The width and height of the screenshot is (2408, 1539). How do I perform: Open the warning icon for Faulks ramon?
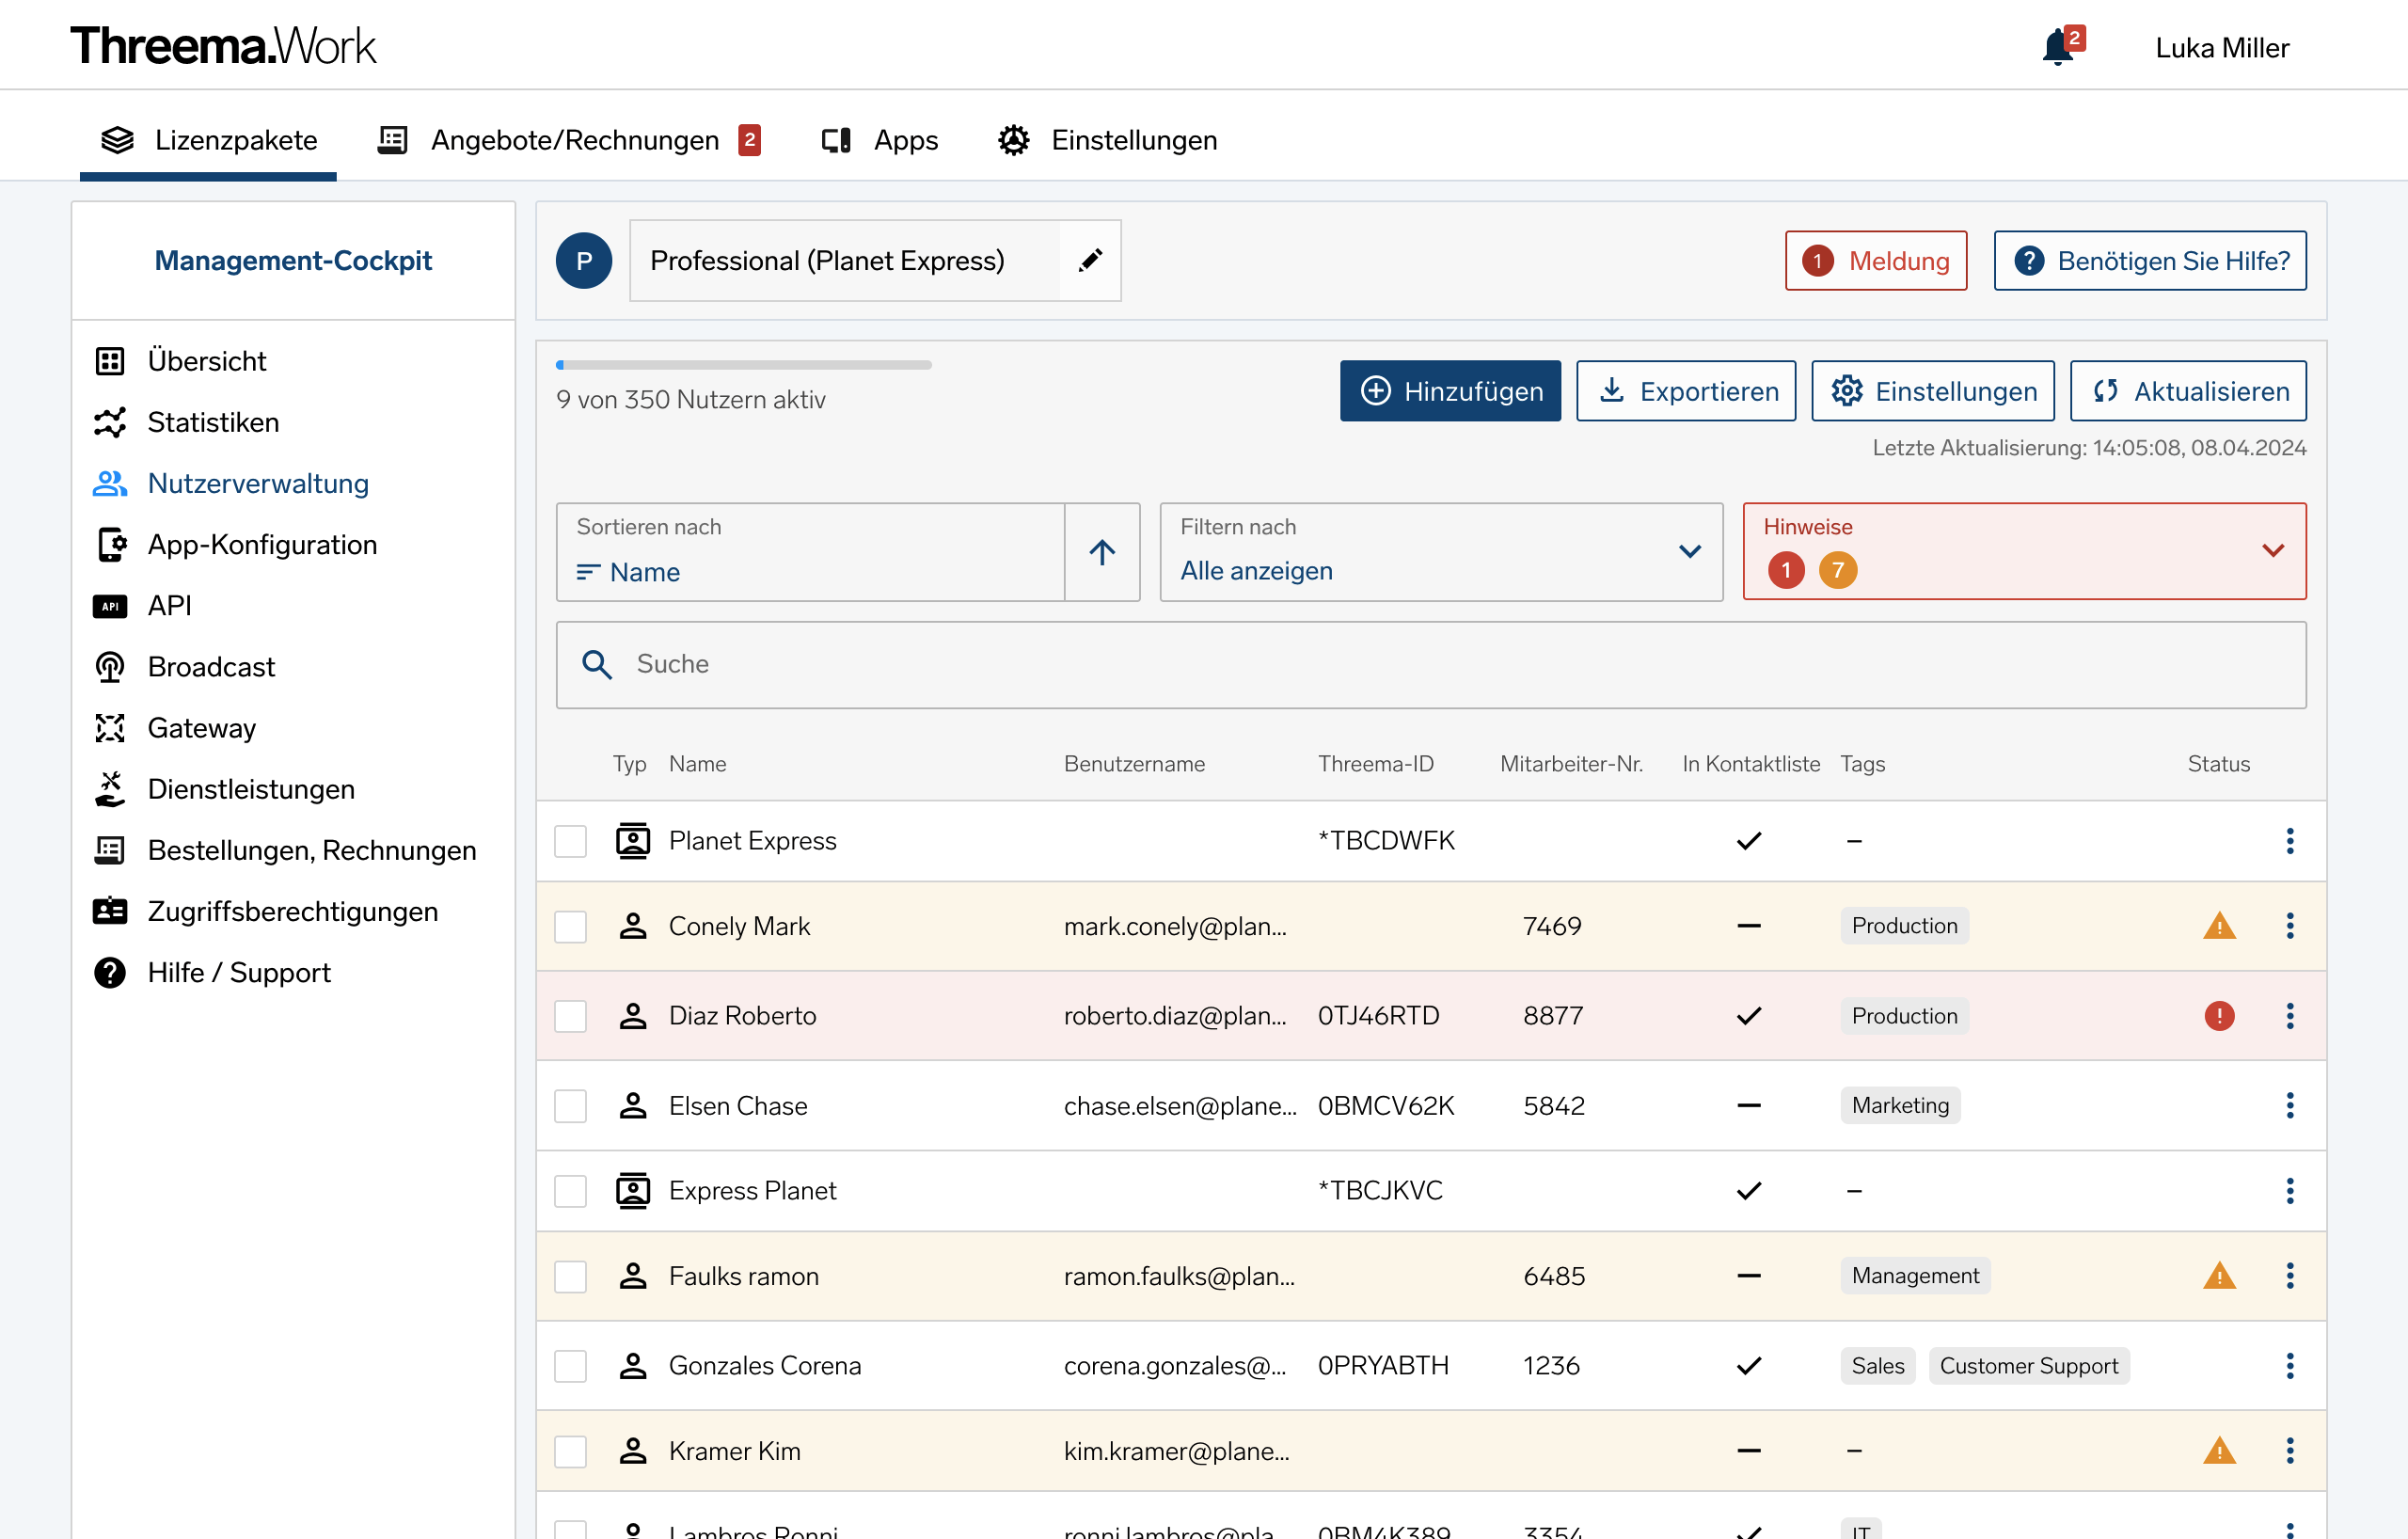[x=2219, y=1276]
